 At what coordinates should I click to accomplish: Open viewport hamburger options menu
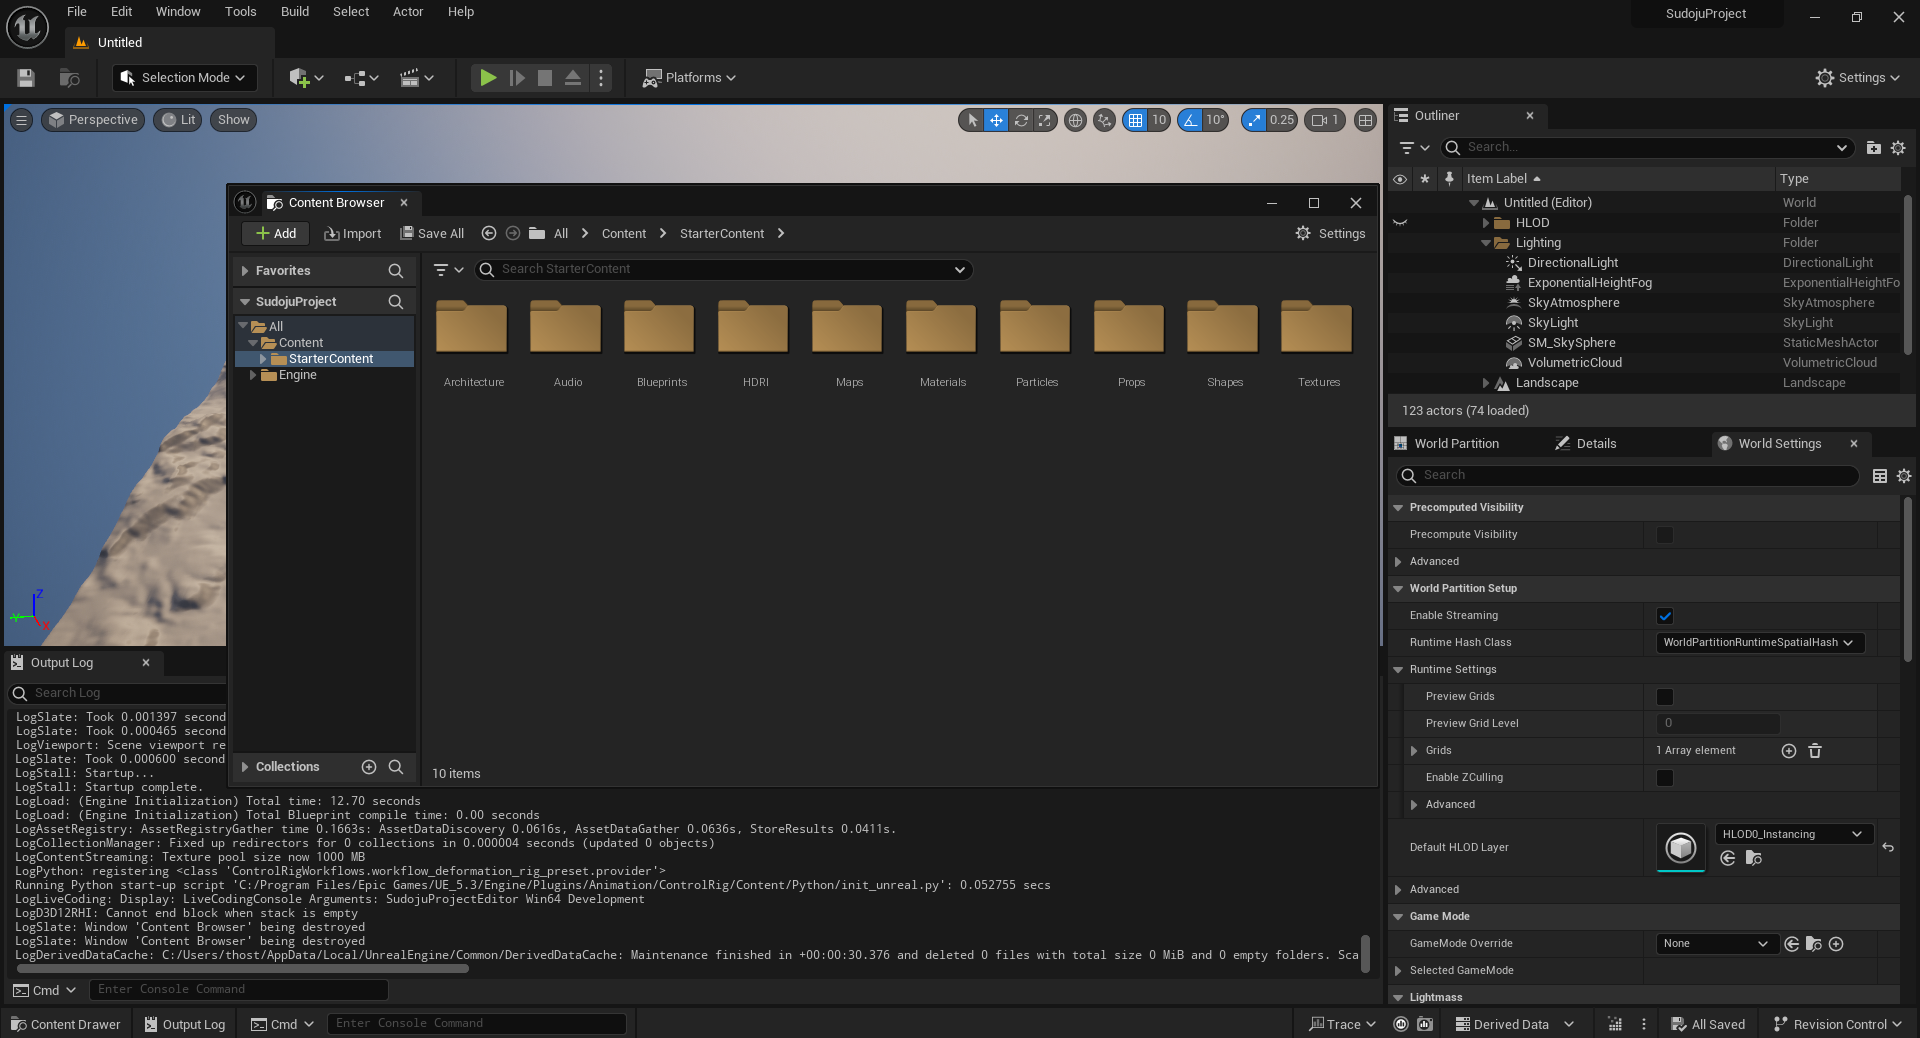[x=21, y=120]
